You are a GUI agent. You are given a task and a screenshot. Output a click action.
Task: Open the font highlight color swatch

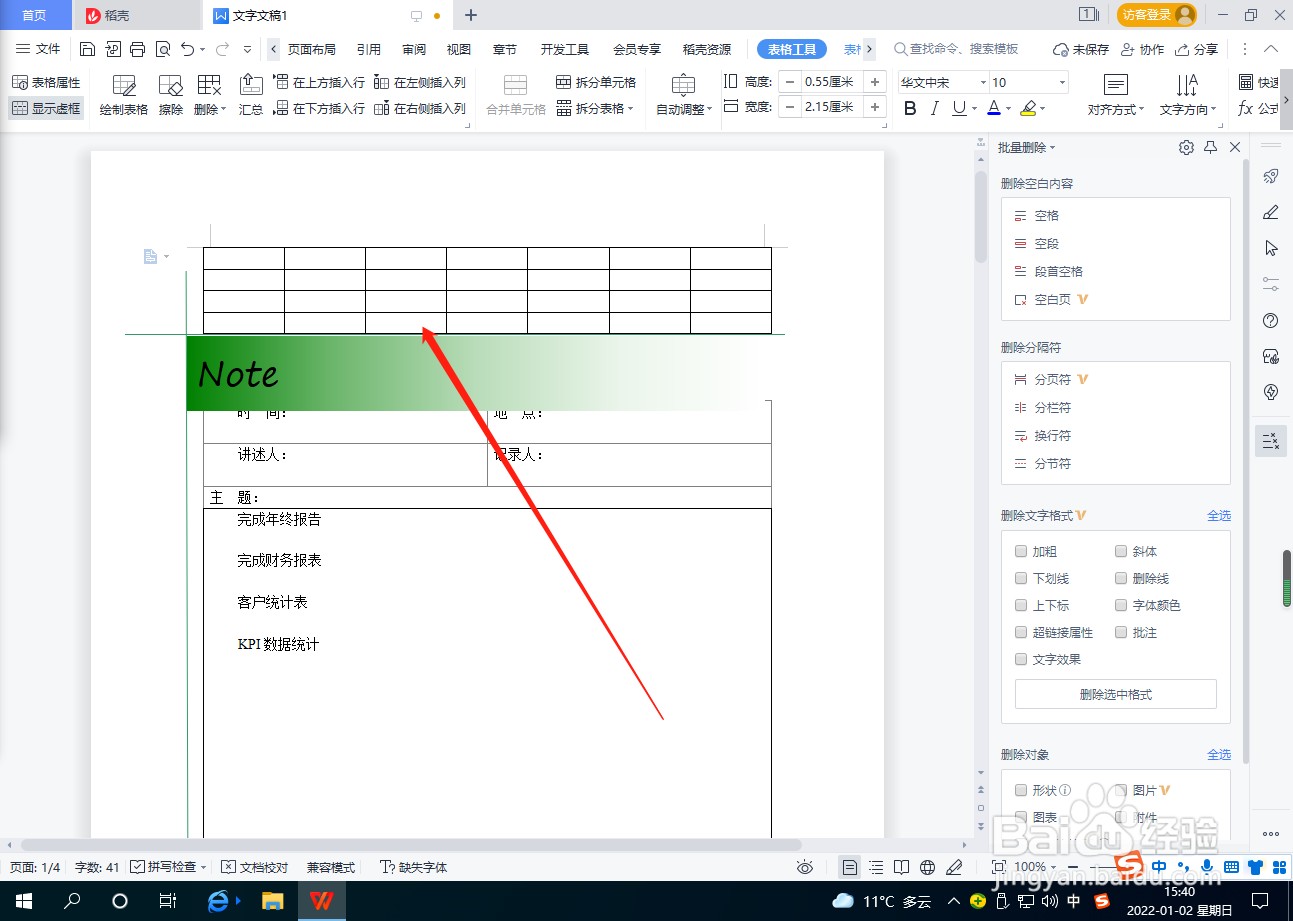(1028, 108)
